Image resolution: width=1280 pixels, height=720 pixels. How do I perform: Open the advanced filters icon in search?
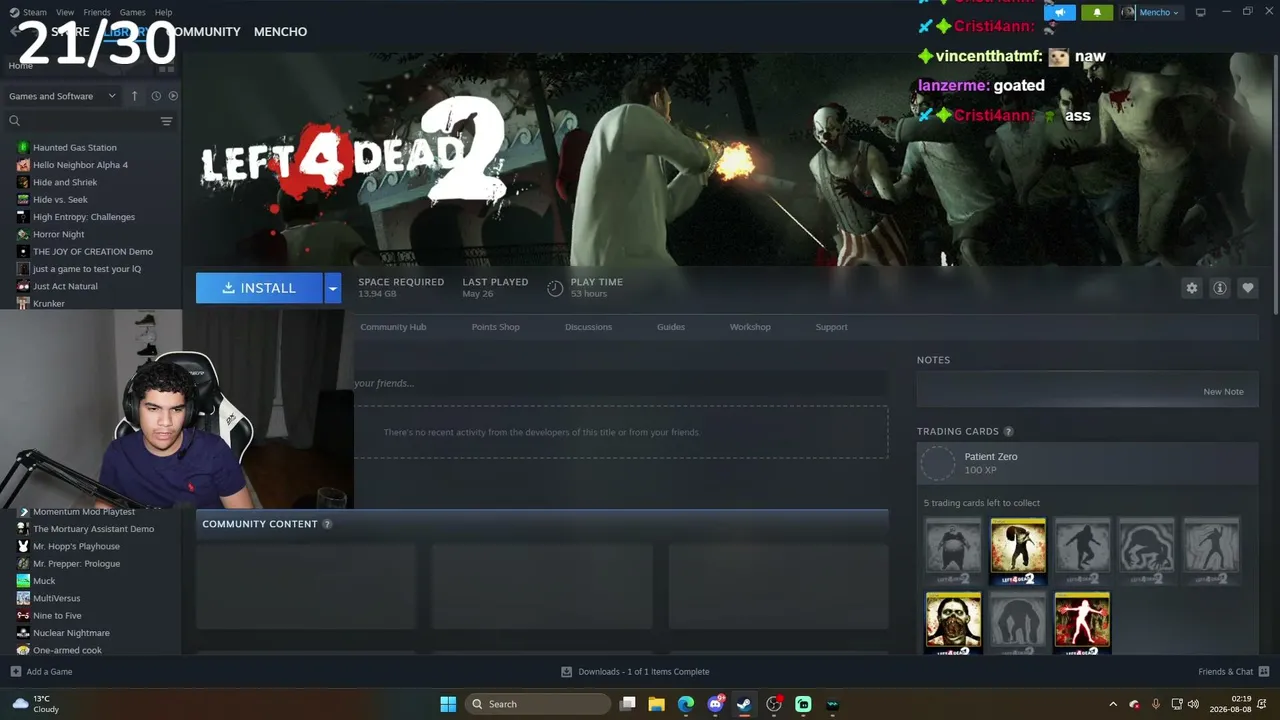click(x=166, y=121)
